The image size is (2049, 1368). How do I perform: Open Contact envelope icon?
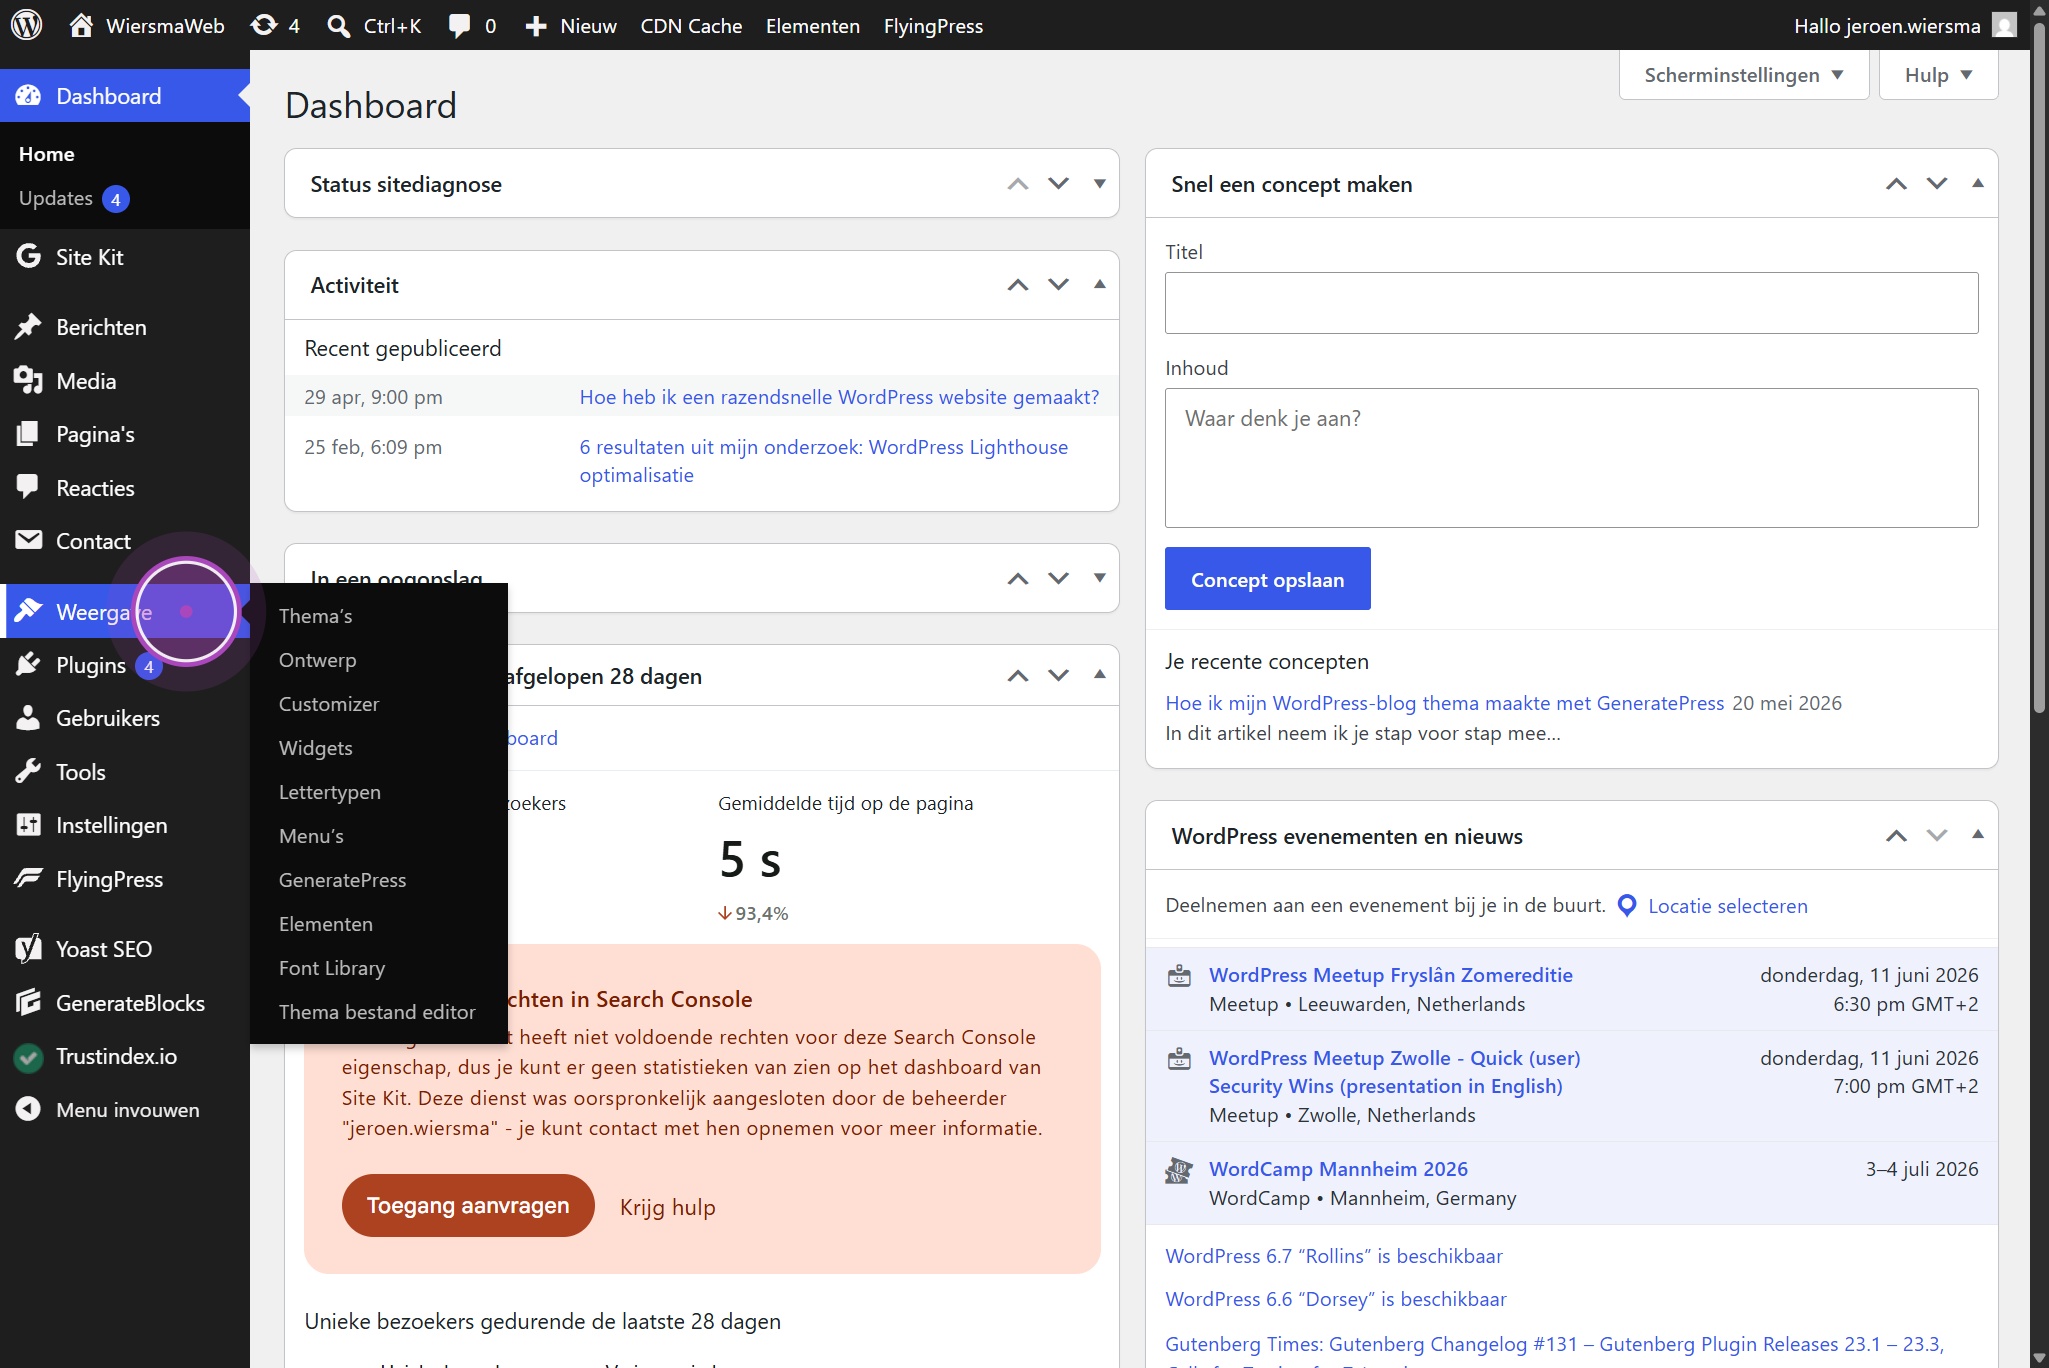tap(28, 541)
